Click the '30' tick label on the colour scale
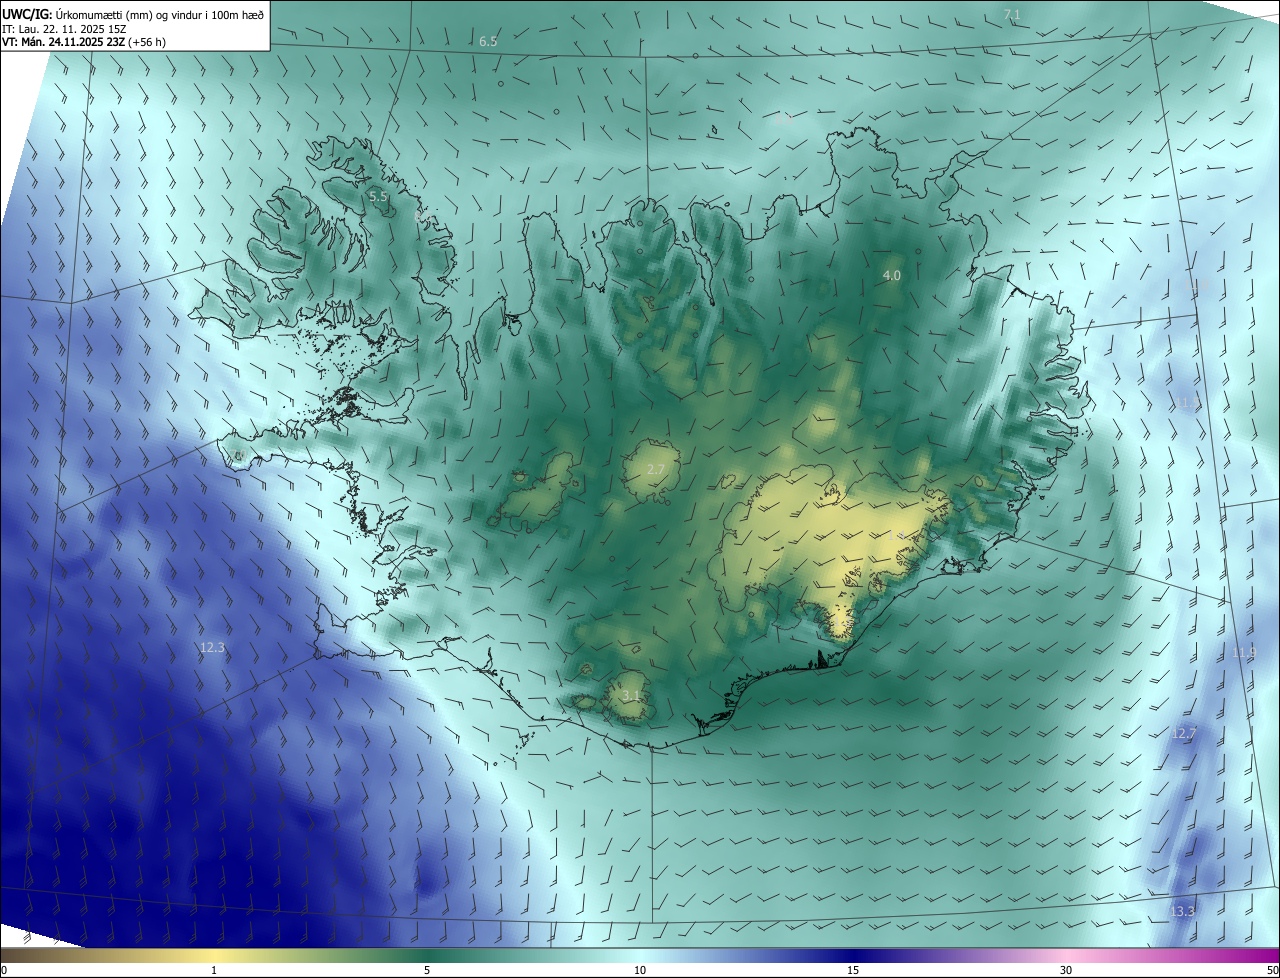The image size is (1280, 978). point(1066,970)
